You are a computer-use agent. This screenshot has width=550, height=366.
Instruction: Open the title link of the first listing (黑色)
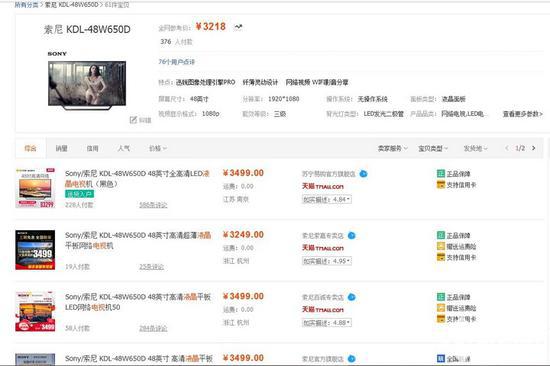[x=137, y=178]
